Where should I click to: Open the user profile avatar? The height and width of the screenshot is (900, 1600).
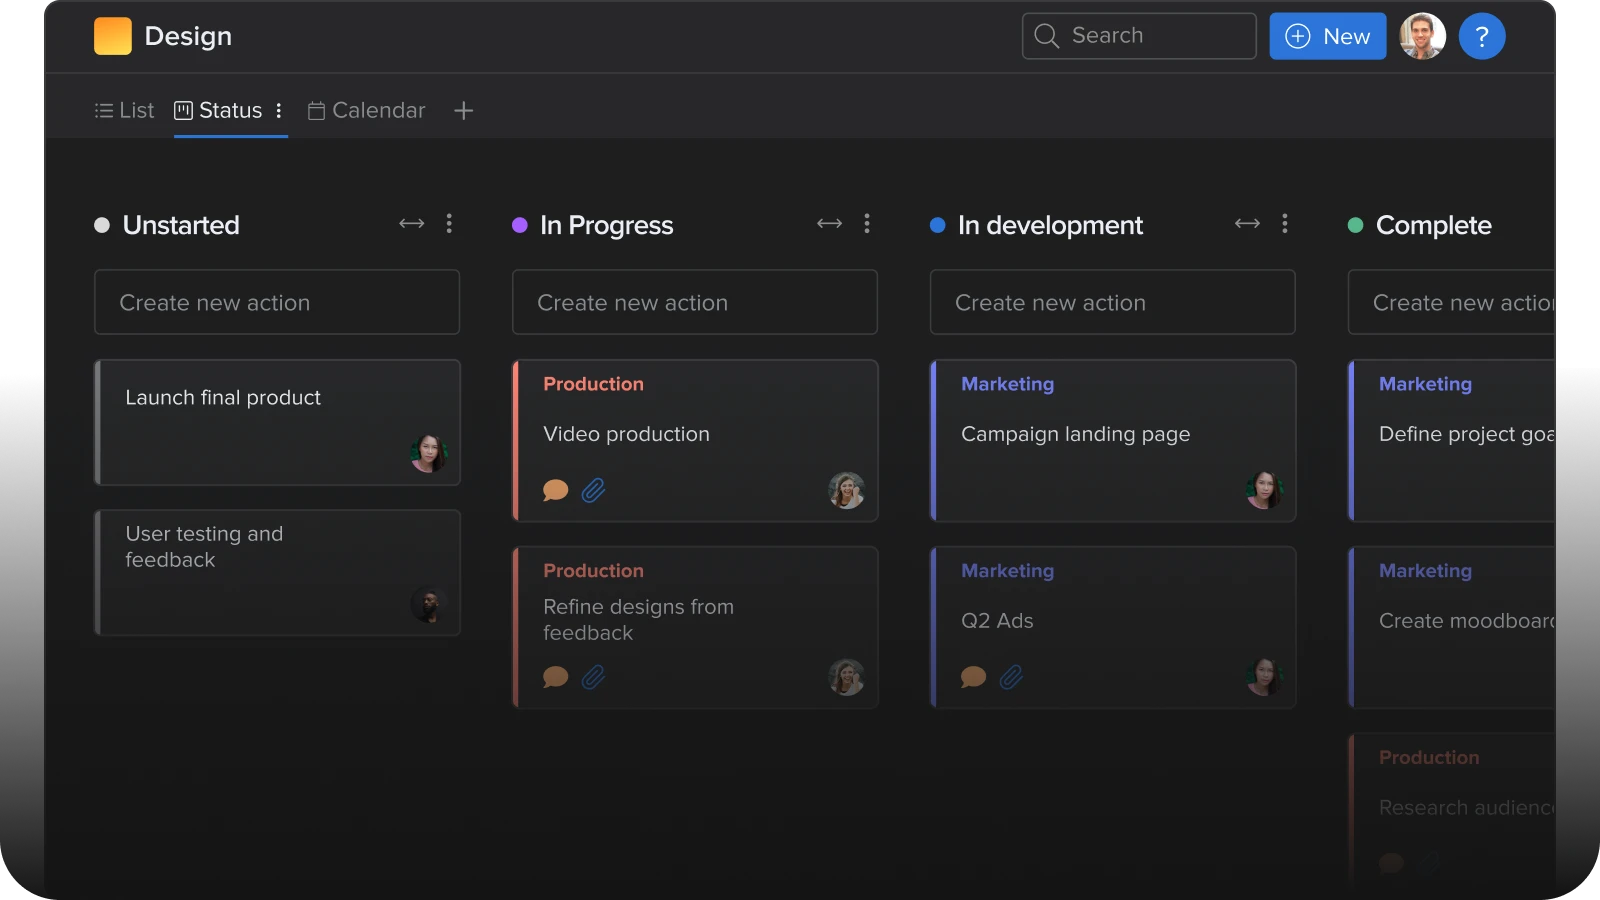(x=1422, y=36)
